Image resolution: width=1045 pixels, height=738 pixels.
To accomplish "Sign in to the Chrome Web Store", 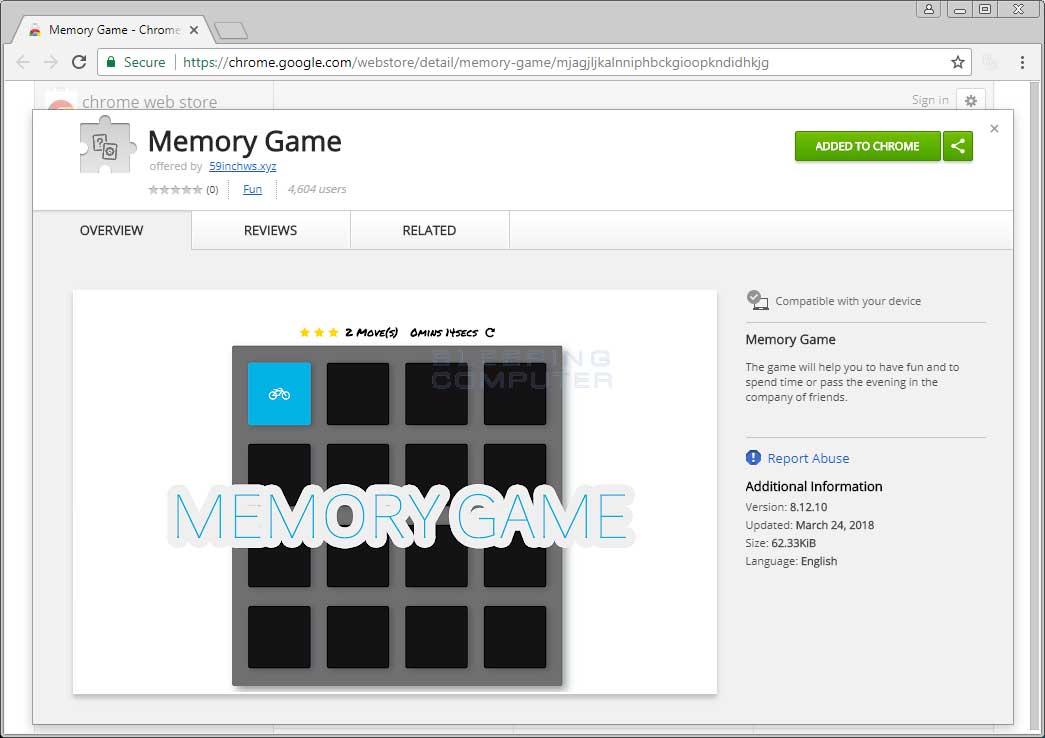I will 930,100.
